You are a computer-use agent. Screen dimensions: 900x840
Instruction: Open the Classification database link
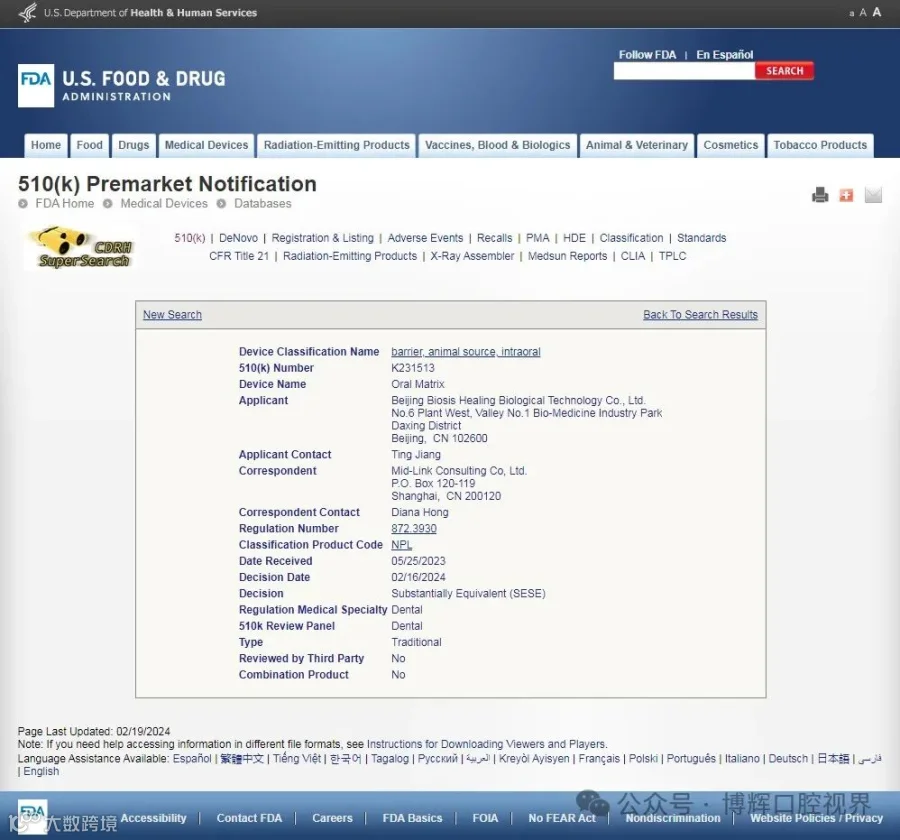631,238
